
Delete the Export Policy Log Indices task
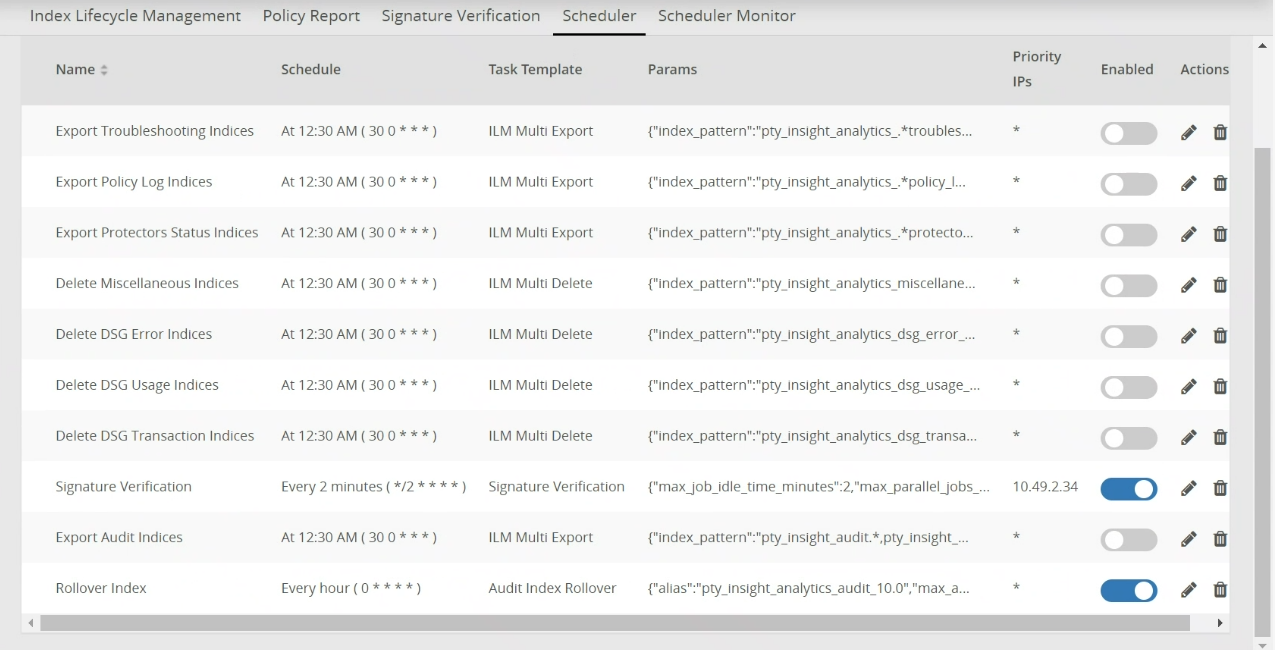(x=1220, y=183)
